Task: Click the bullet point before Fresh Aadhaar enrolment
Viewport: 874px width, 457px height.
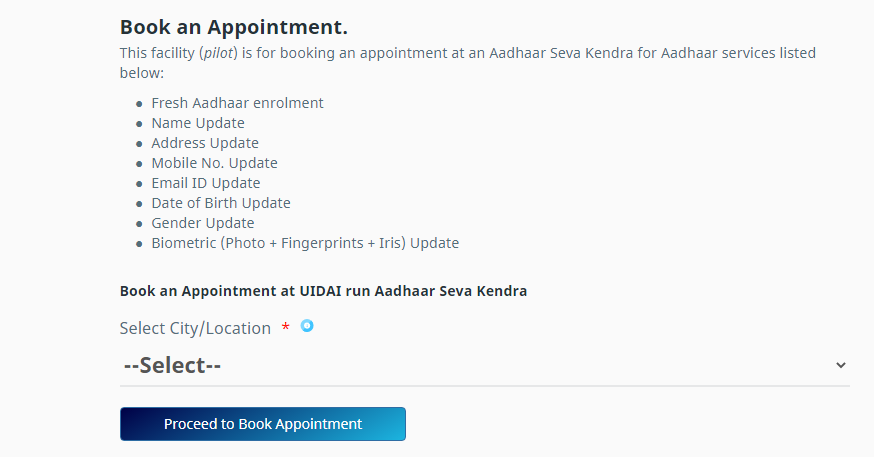Action: tap(139, 104)
